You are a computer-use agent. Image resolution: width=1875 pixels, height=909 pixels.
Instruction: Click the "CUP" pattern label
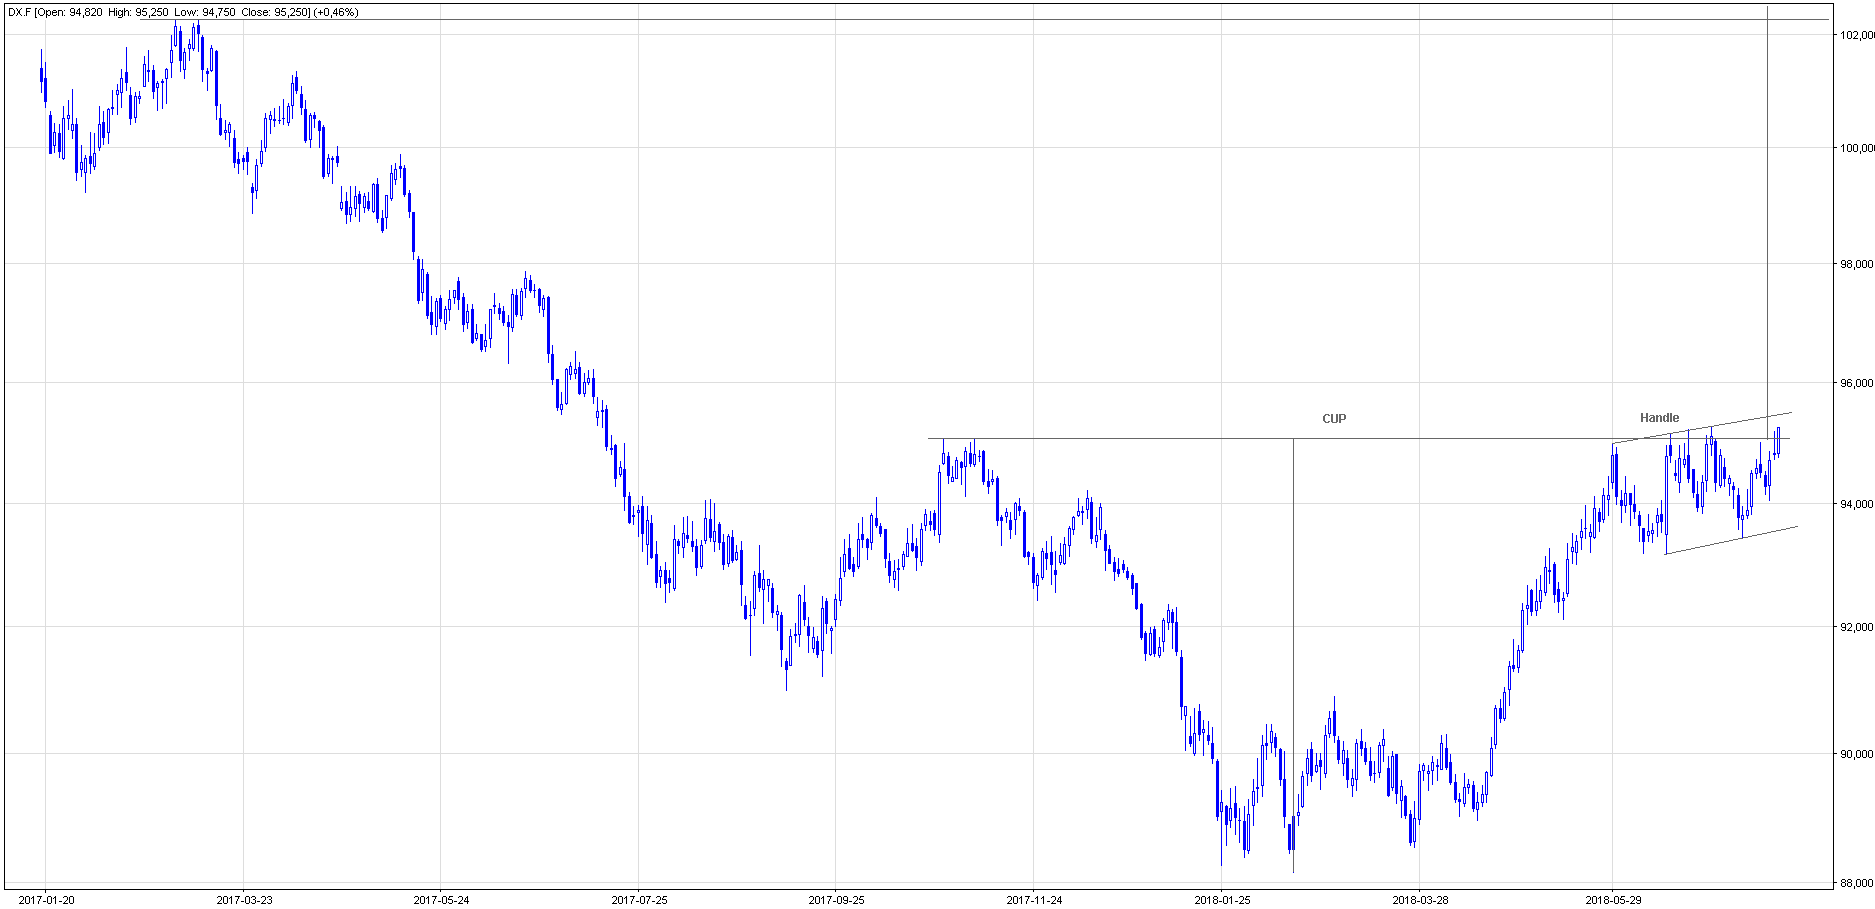(x=1334, y=419)
